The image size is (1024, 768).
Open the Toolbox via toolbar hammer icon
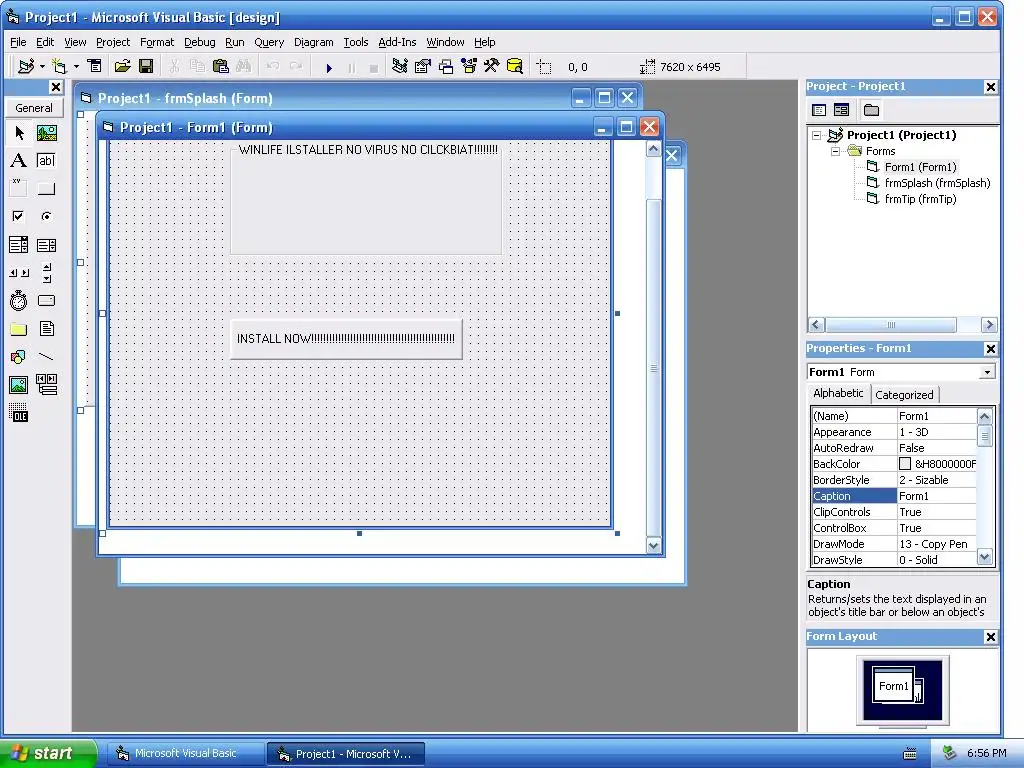[x=492, y=67]
